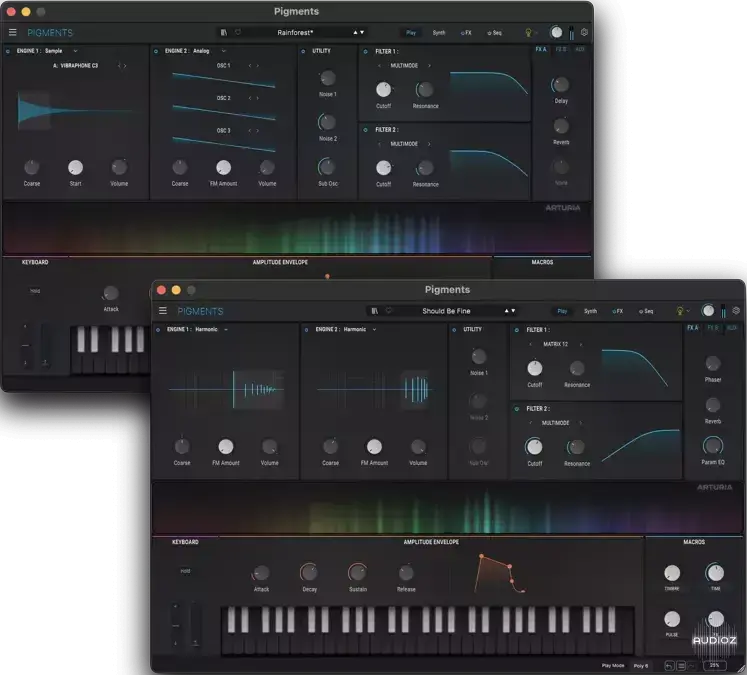Toggle Engine 2 Harmonic power button
The image size is (747, 675).
(x=306, y=329)
